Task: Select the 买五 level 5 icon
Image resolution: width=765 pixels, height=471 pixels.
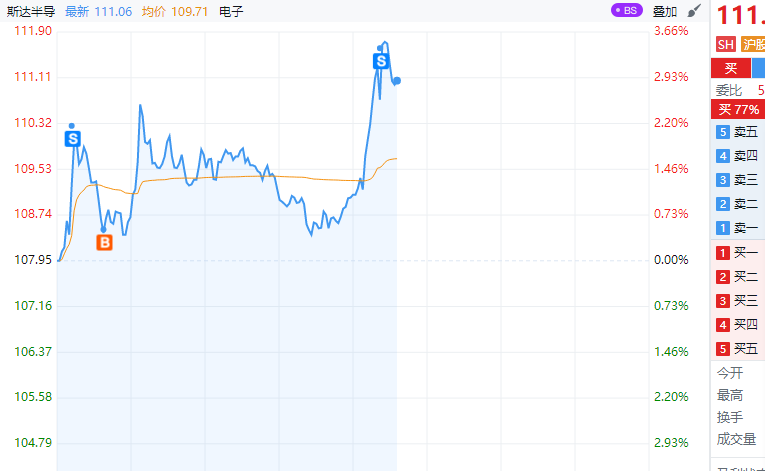Action: pyautogui.click(x=722, y=349)
